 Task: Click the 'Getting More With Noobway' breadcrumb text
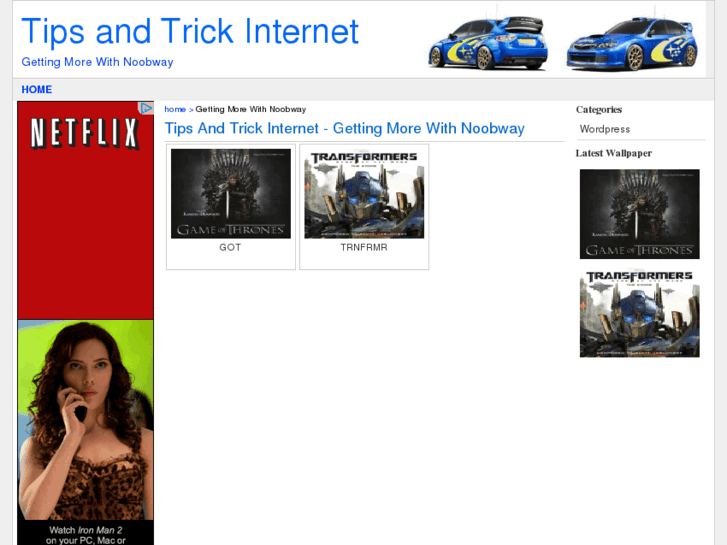pyautogui.click(x=251, y=109)
